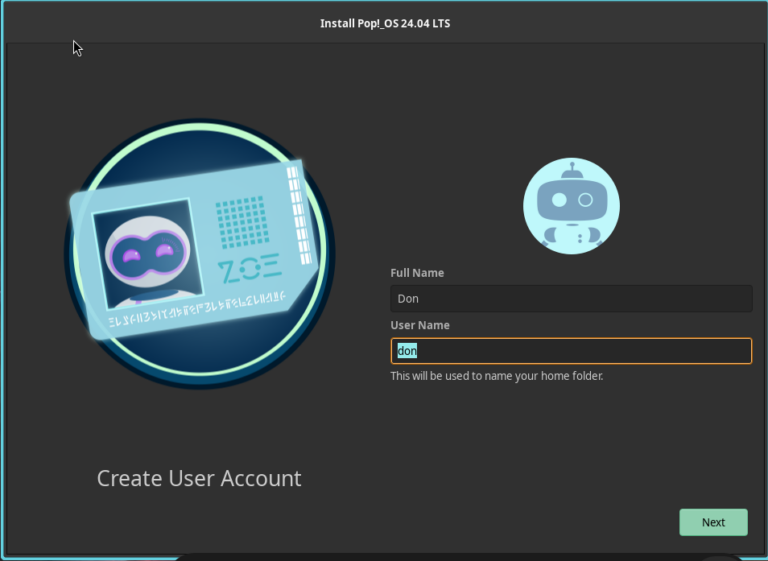Click the "User Name" field label

click(x=420, y=325)
